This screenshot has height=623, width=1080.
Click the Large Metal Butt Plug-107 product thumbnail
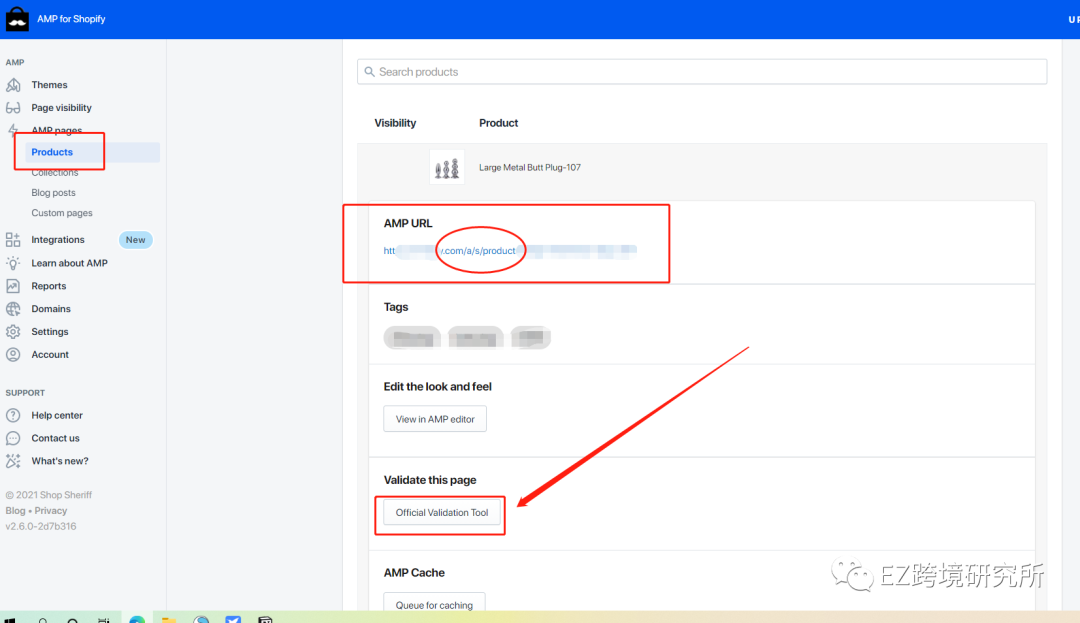coord(447,167)
